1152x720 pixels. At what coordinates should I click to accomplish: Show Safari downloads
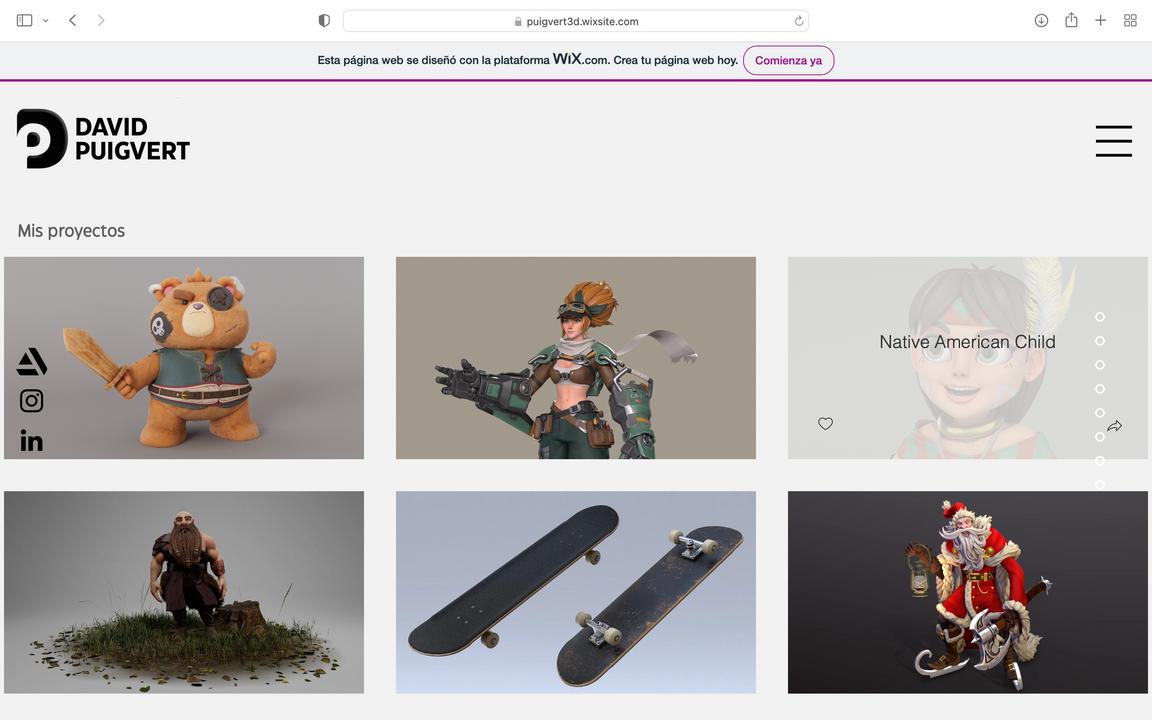pyautogui.click(x=1041, y=21)
